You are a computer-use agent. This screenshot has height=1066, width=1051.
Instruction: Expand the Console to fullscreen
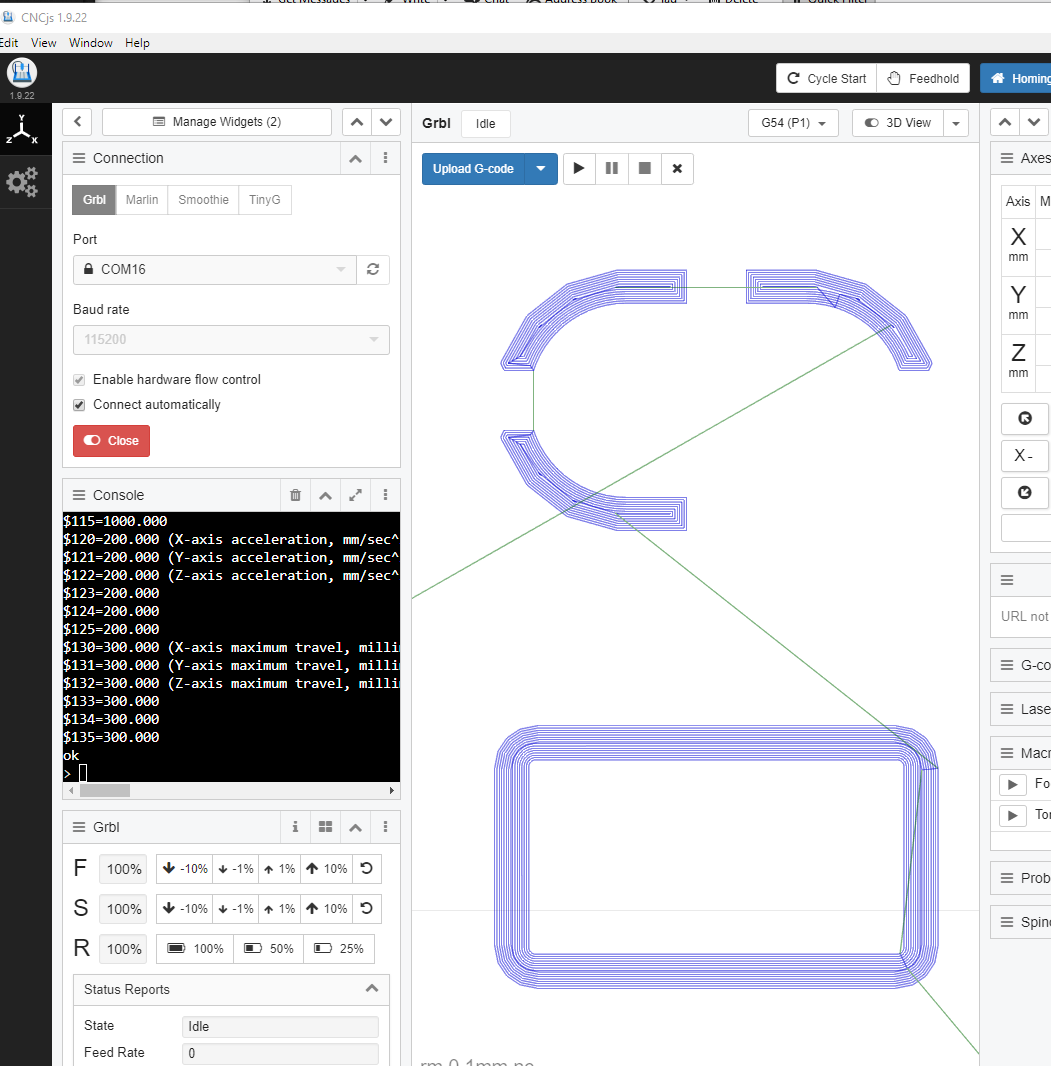pyautogui.click(x=356, y=495)
